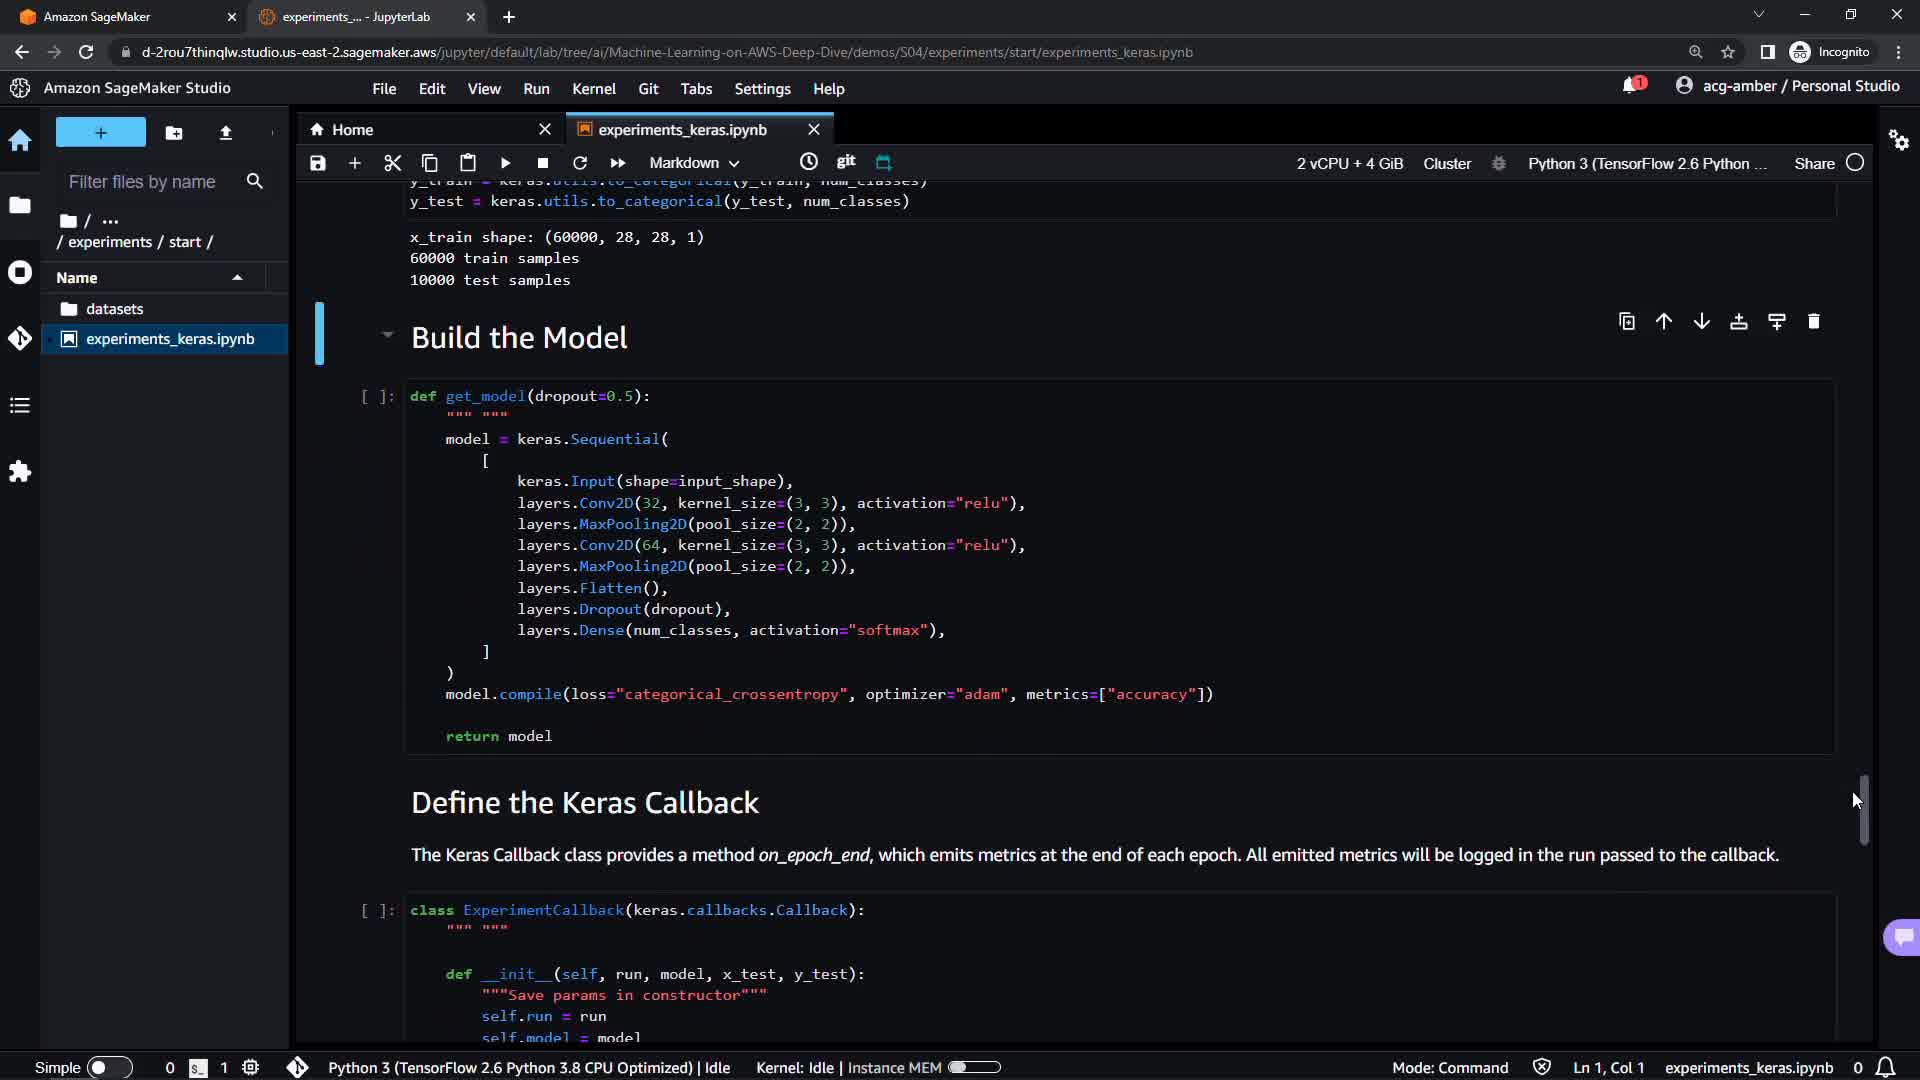Save the notebook with the disk icon
Screen dimensions: 1920x1080
coord(317,163)
